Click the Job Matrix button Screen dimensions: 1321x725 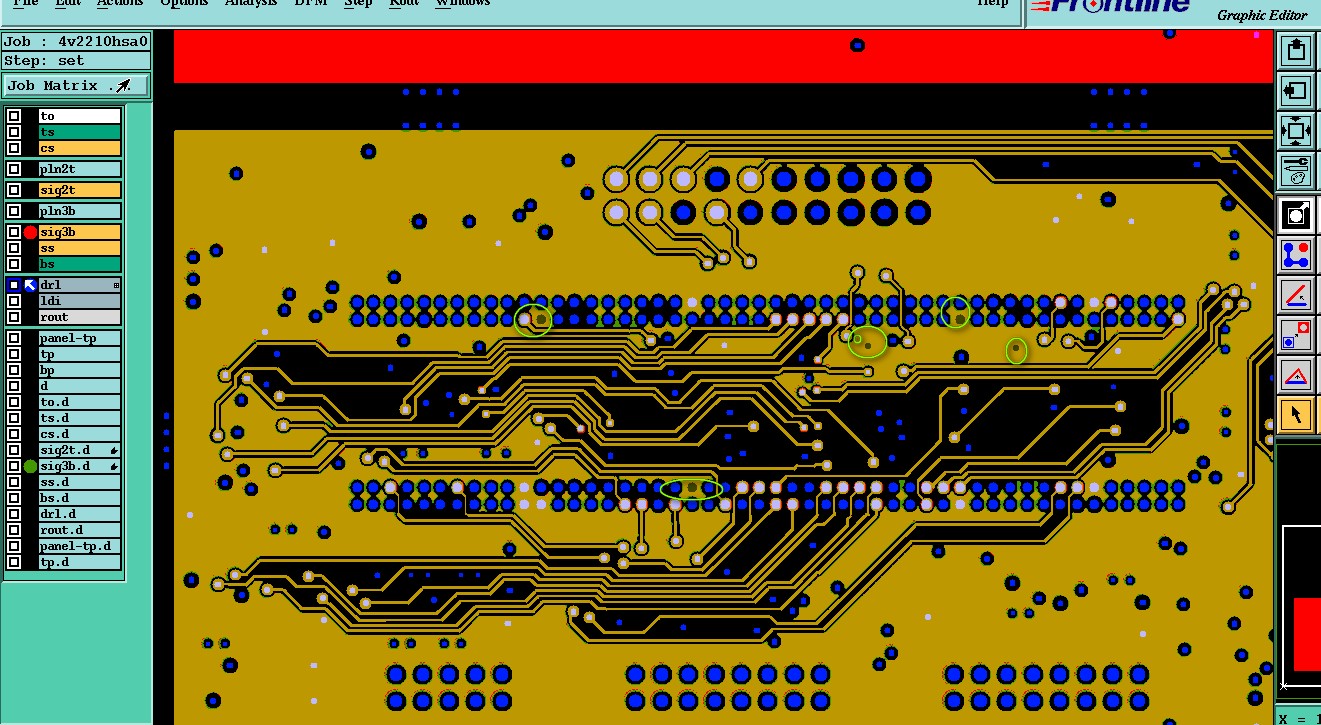(76, 86)
